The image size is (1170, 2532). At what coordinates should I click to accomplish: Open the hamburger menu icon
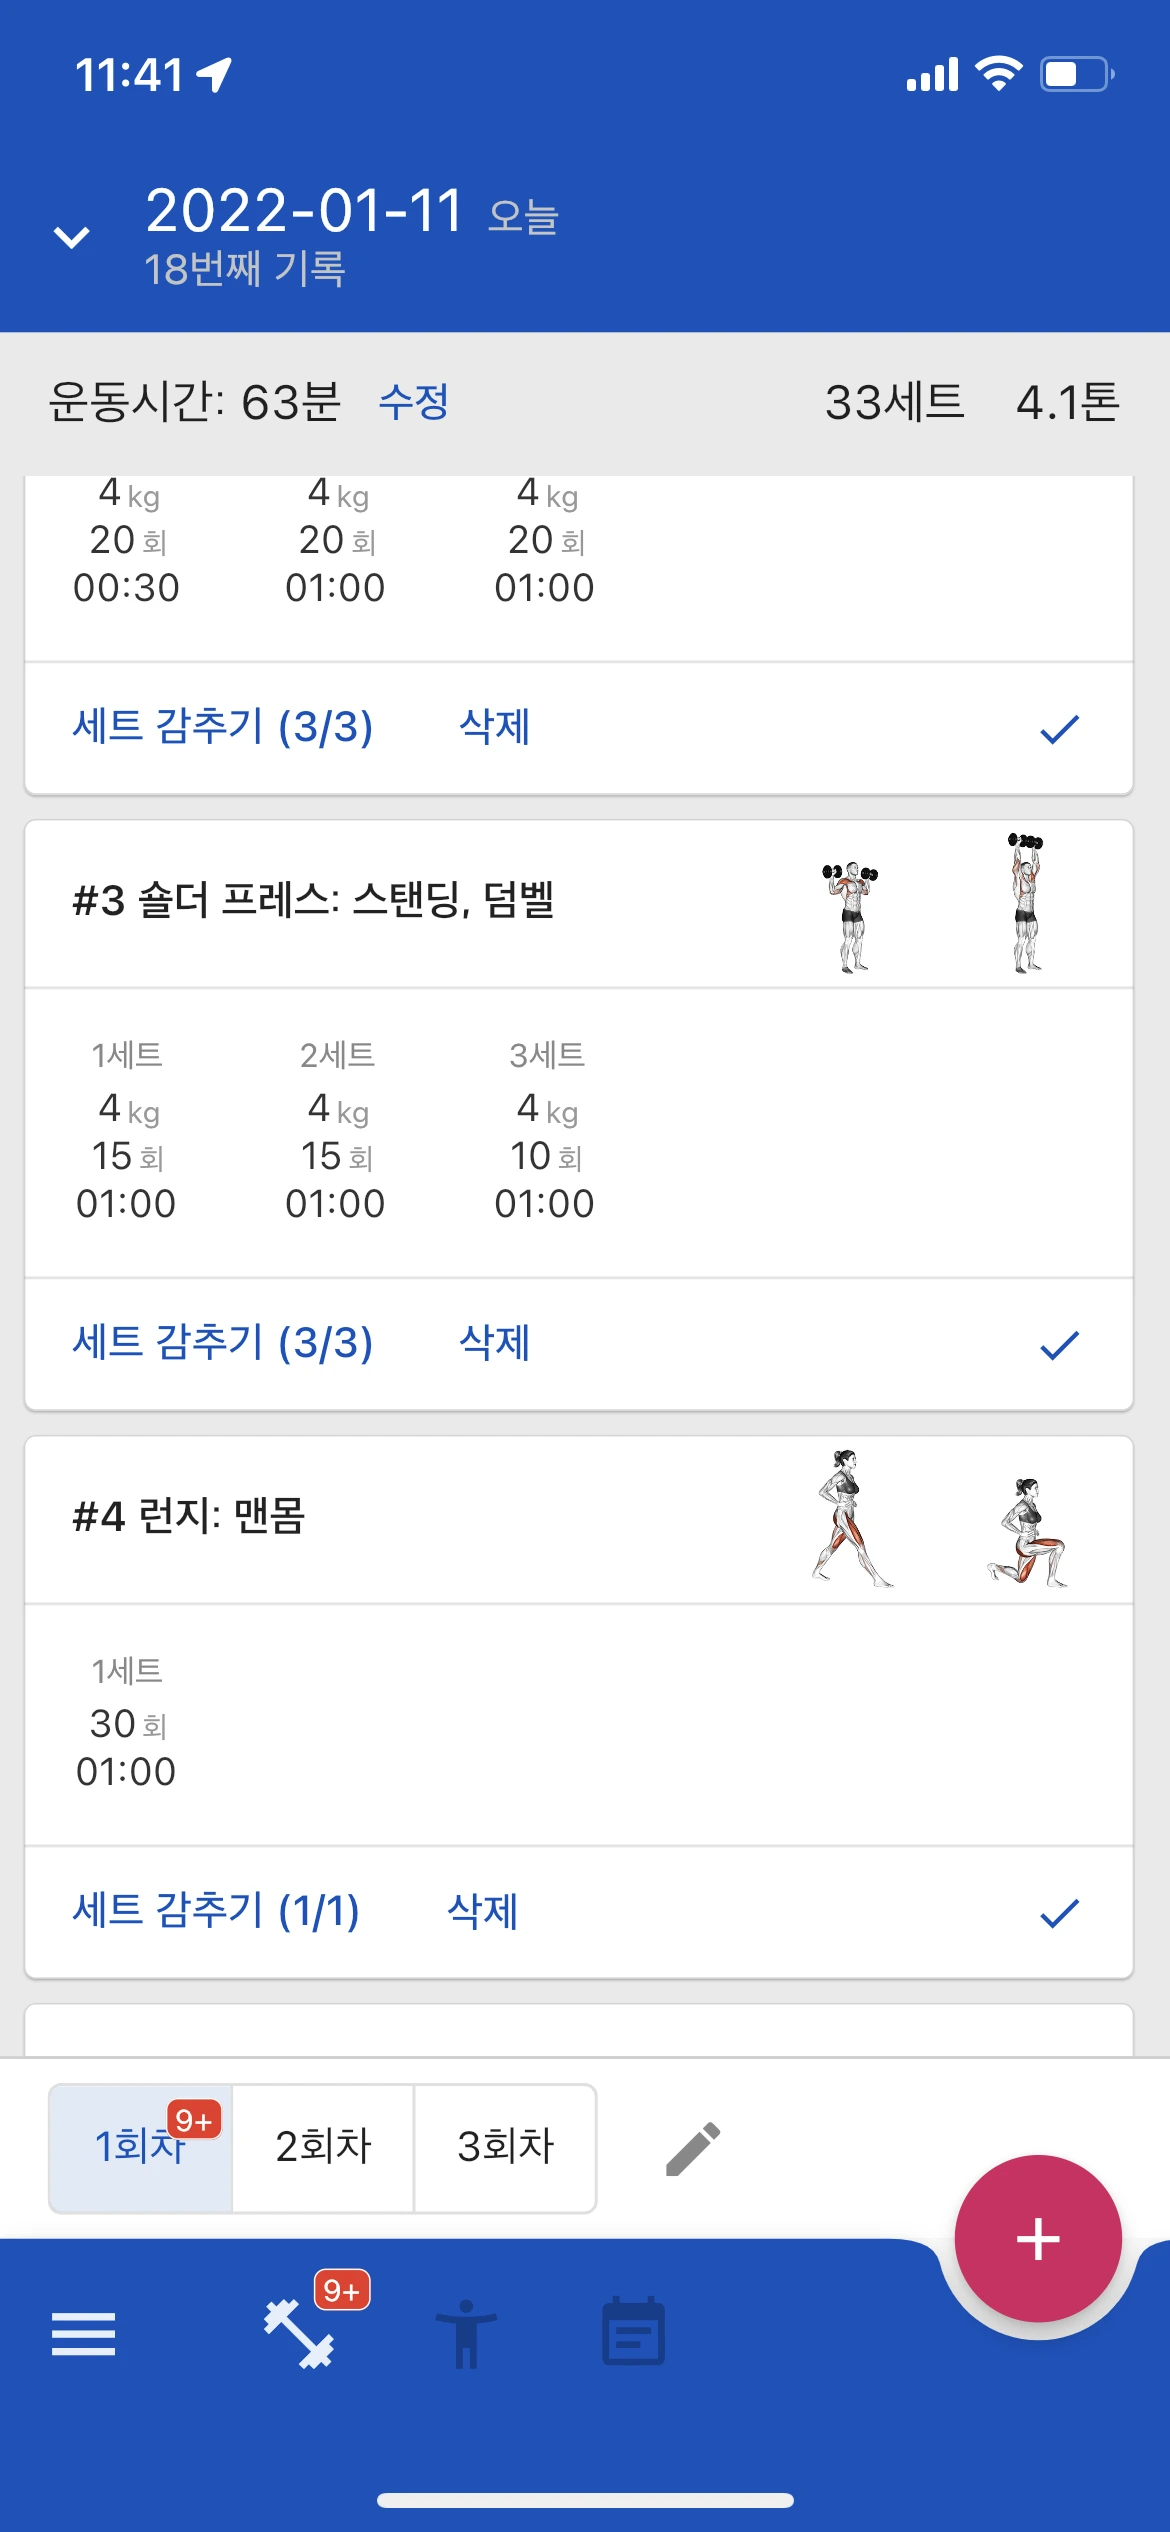pos(83,2335)
